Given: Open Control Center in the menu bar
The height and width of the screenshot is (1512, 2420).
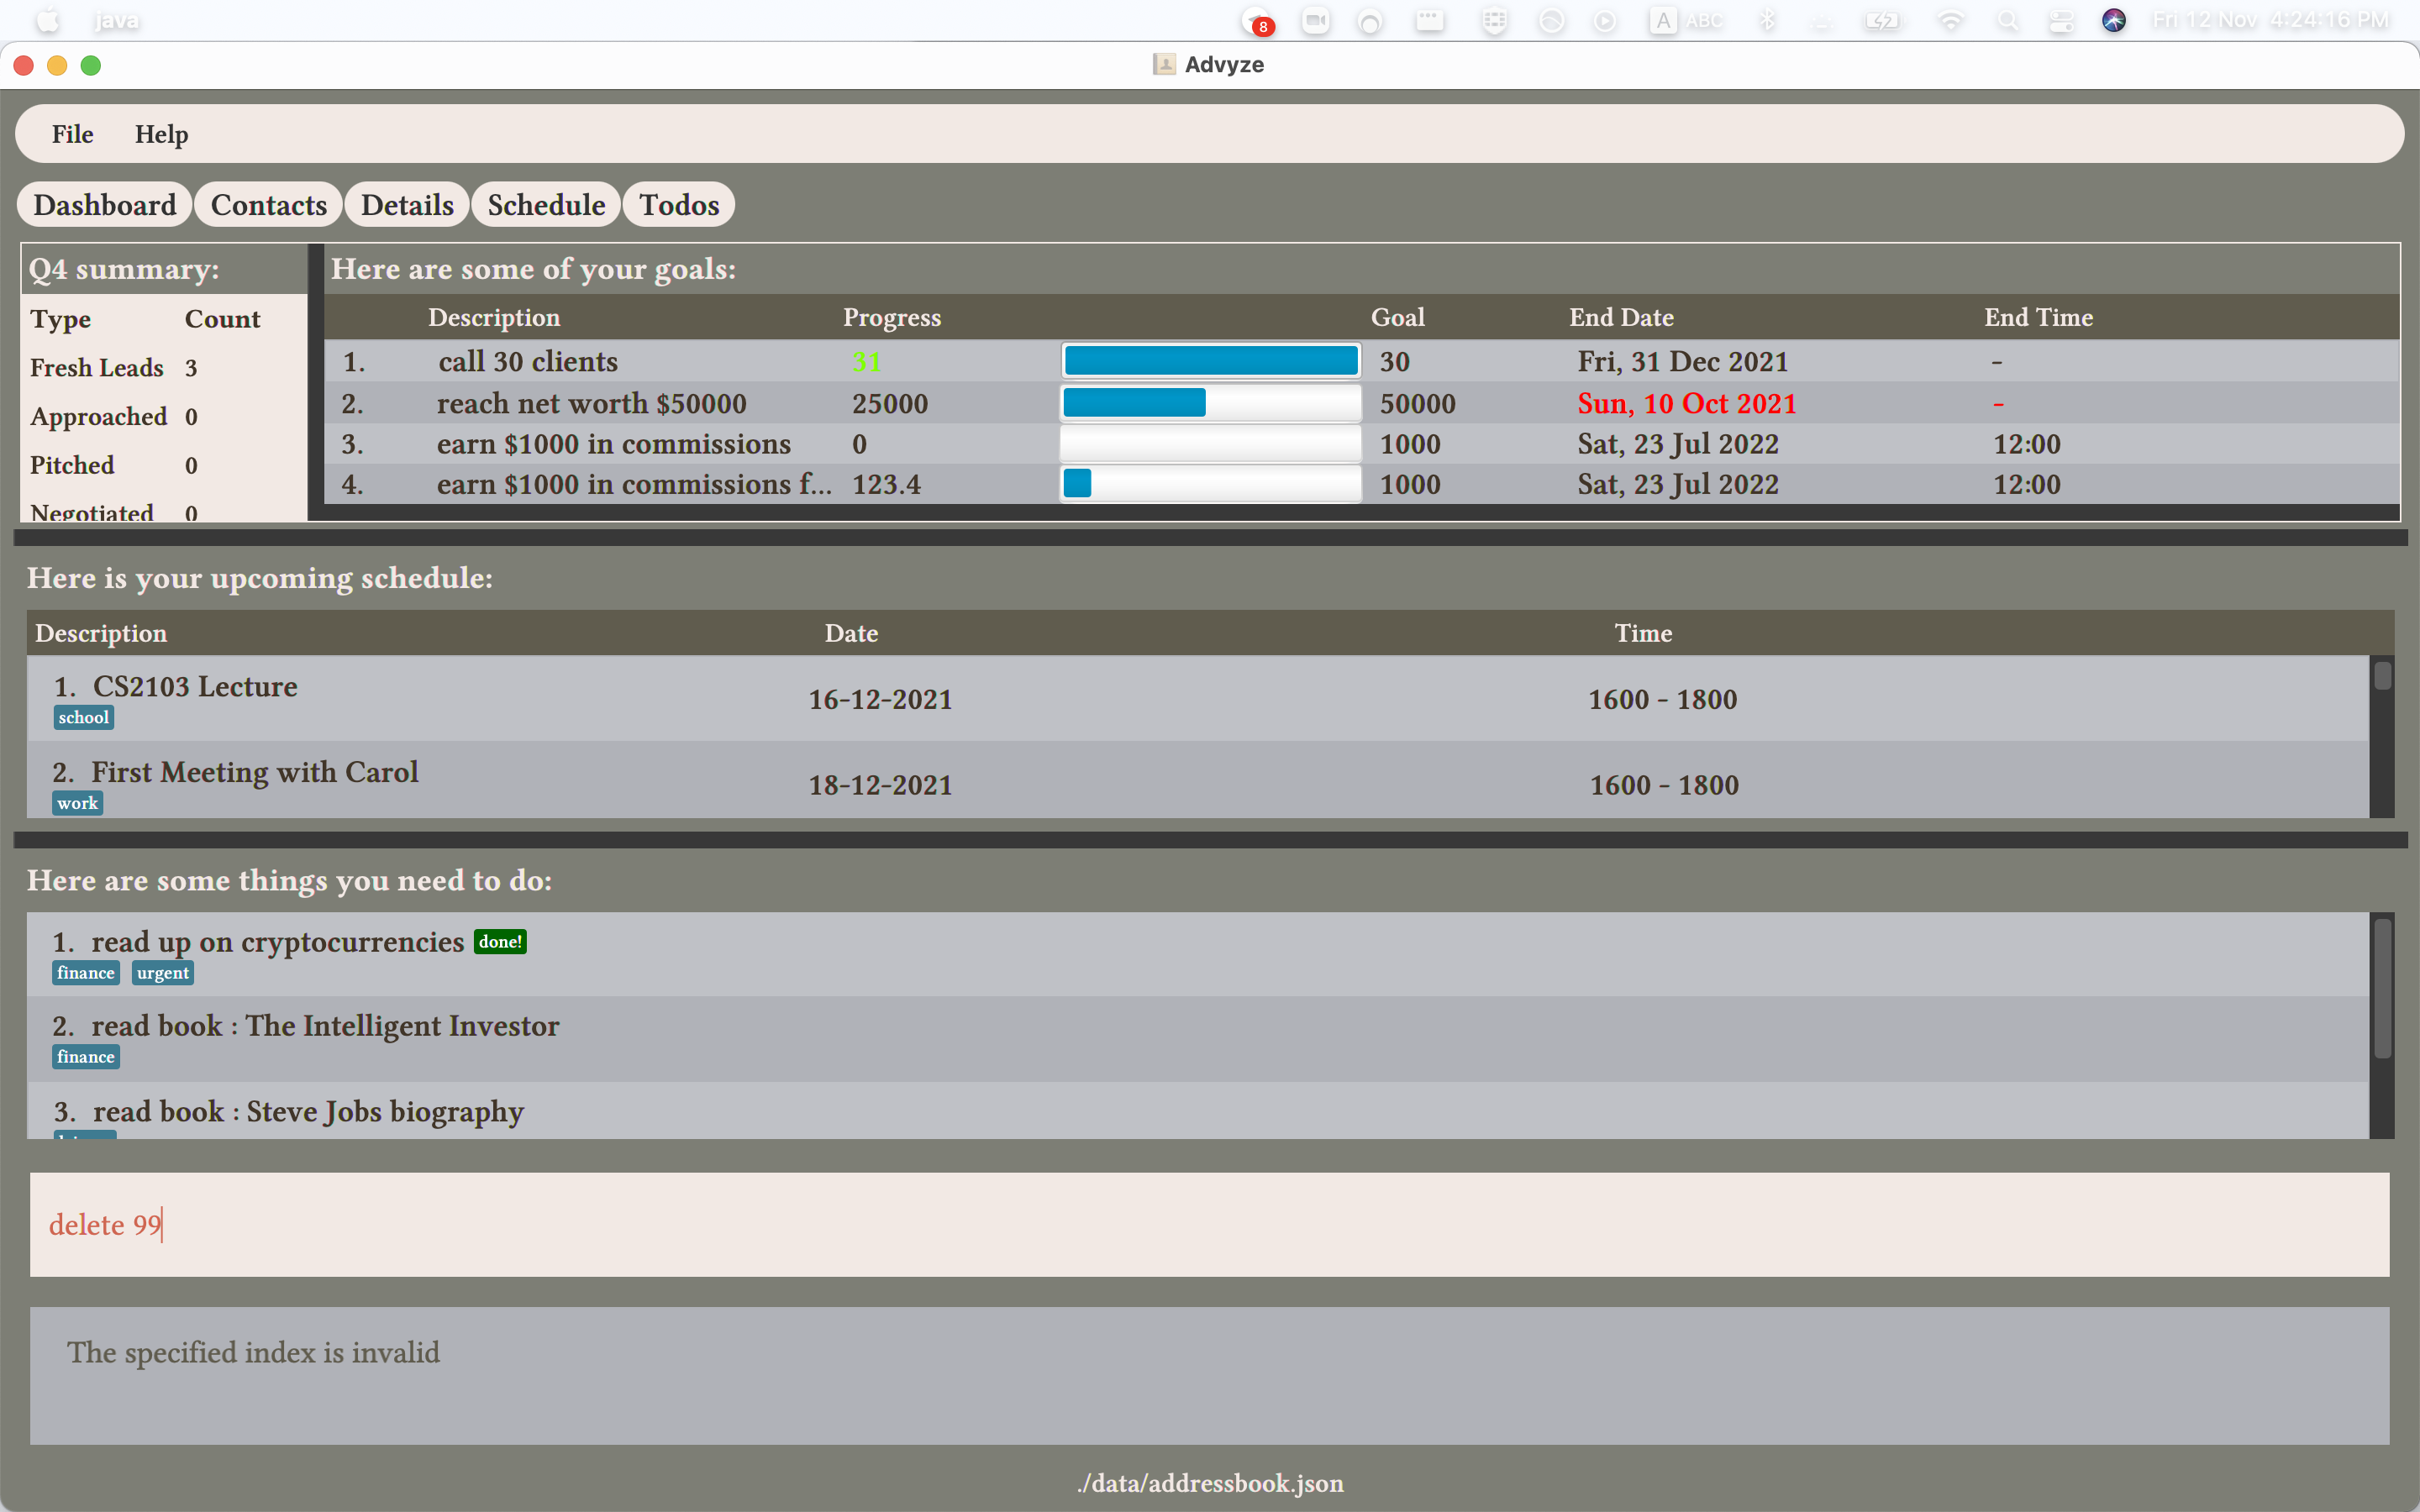Looking at the screenshot, I should tap(2061, 21).
